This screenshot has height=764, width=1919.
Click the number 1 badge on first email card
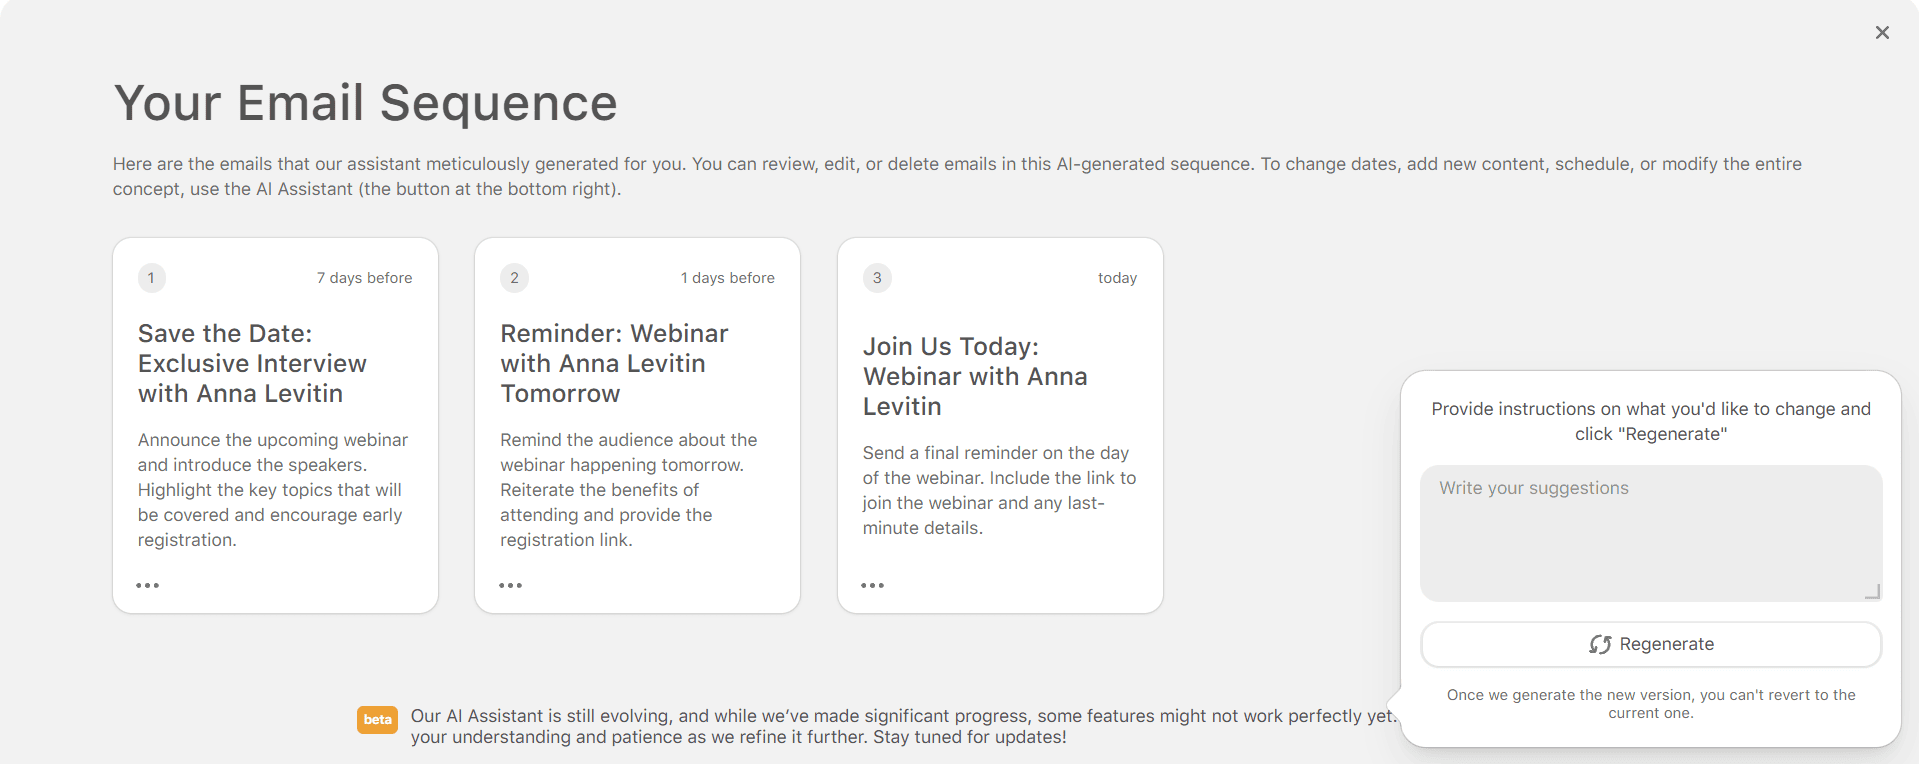(x=152, y=278)
